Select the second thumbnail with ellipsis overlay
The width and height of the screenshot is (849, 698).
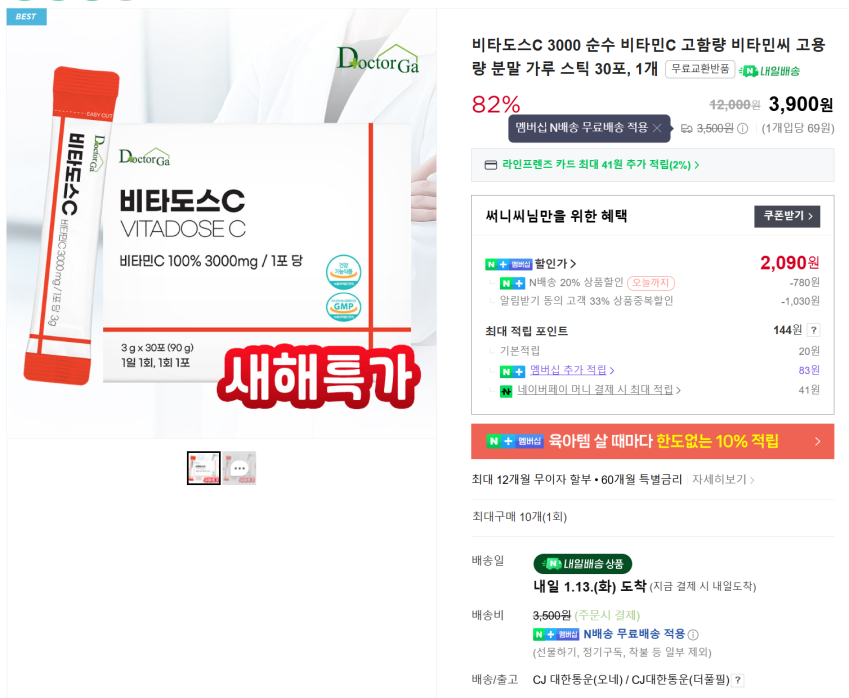tap(239, 468)
